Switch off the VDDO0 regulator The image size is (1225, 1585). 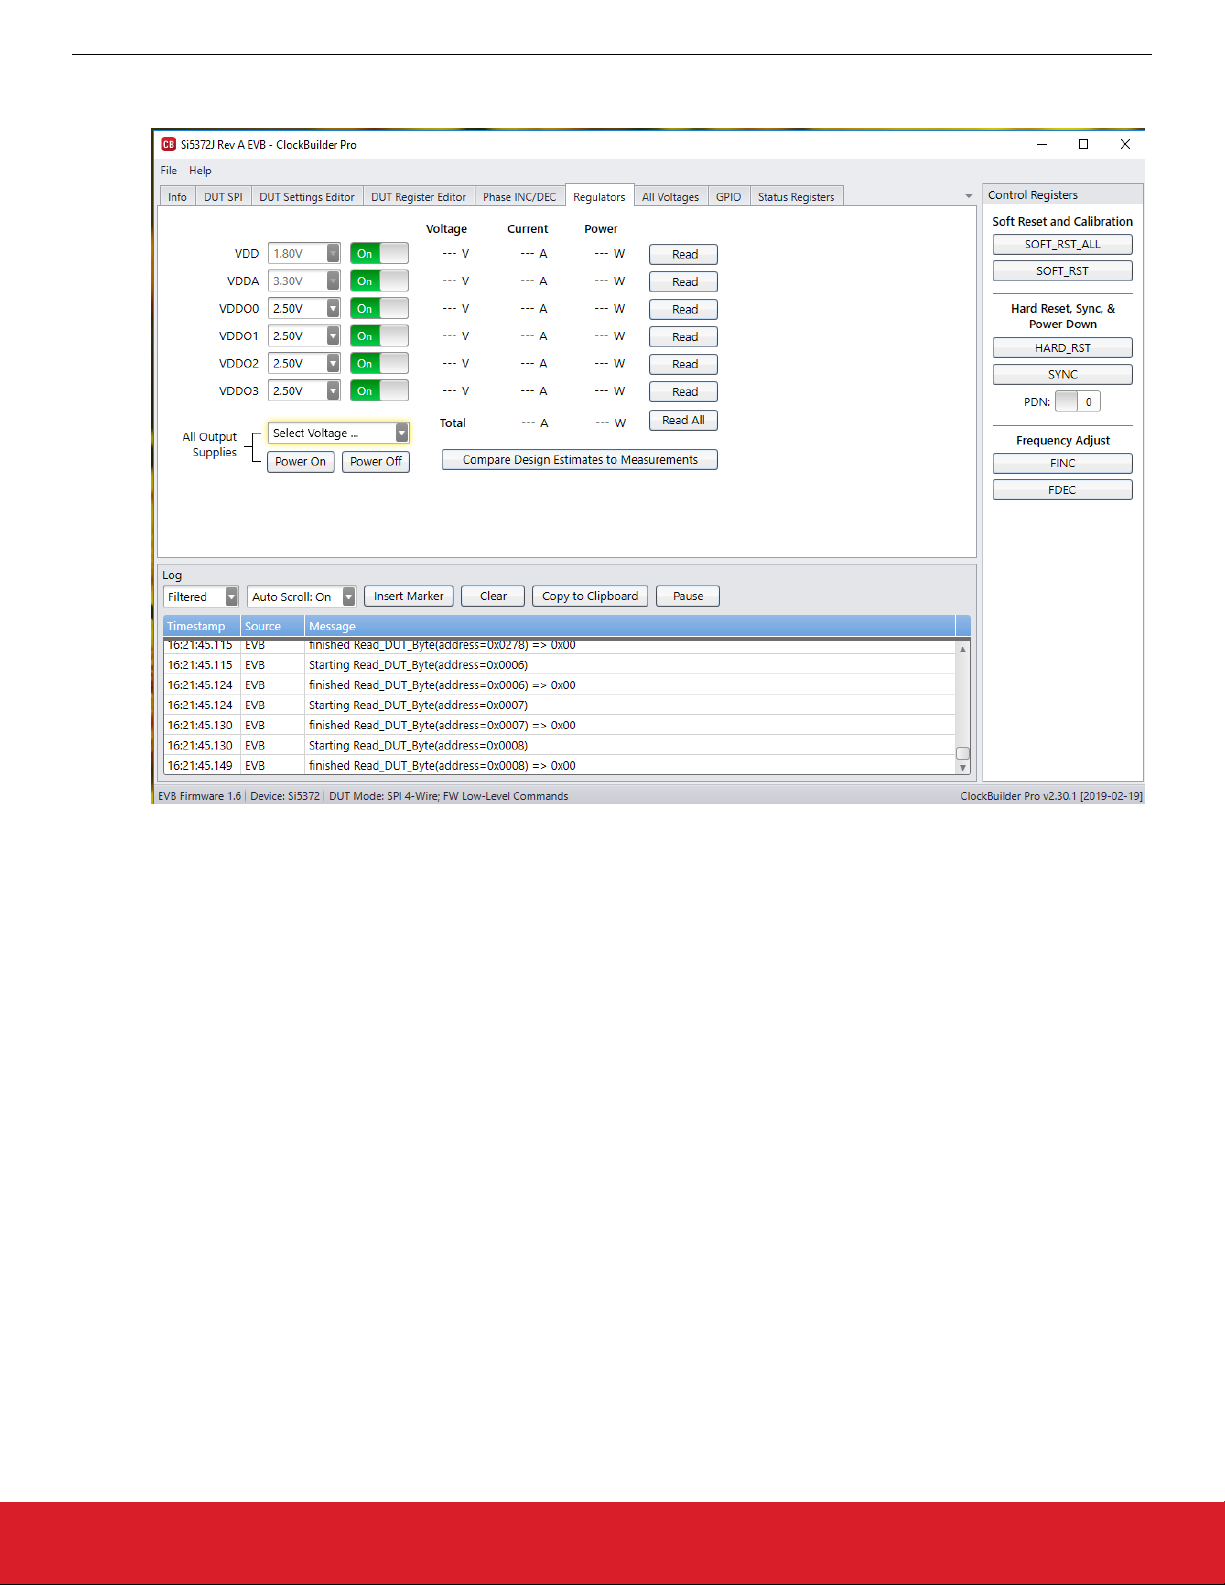(x=379, y=309)
